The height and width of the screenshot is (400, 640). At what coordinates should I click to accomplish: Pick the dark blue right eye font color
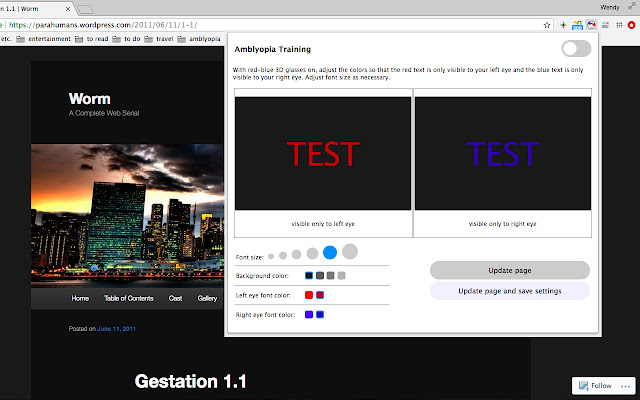coord(320,314)
